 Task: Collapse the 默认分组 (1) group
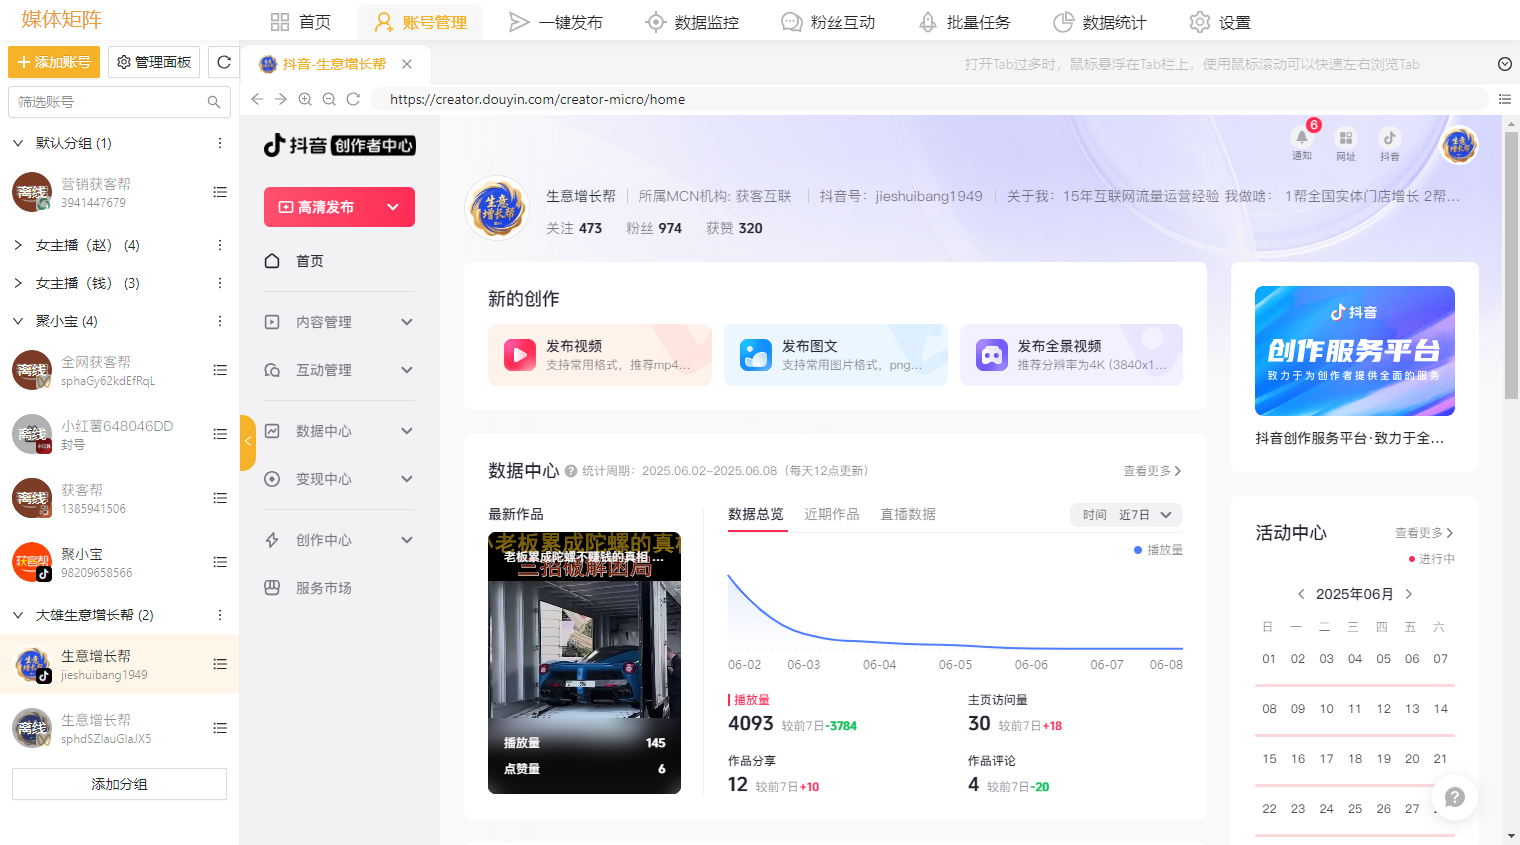18,143
